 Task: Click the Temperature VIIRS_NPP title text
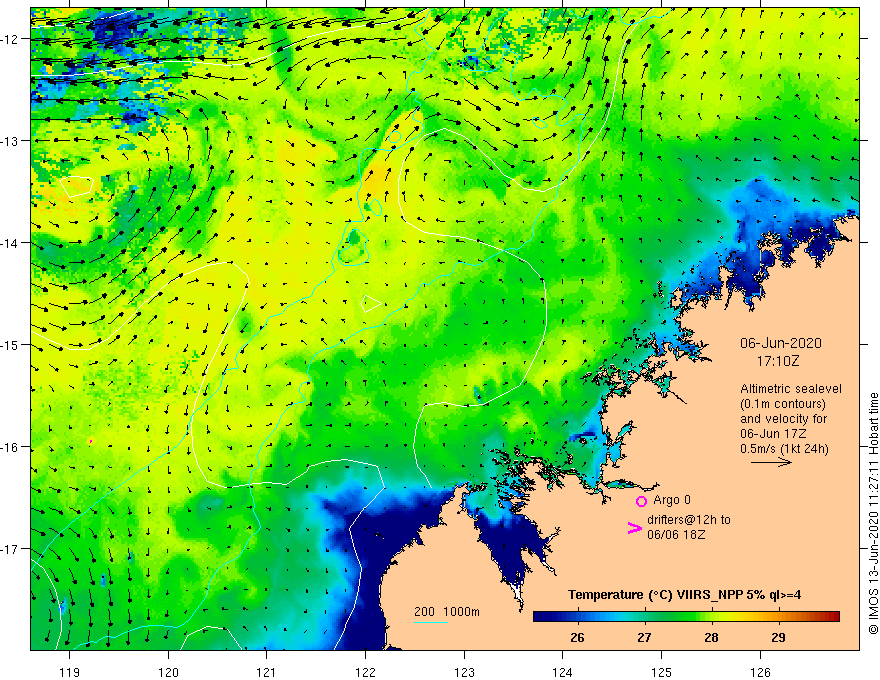coord(684,595)
